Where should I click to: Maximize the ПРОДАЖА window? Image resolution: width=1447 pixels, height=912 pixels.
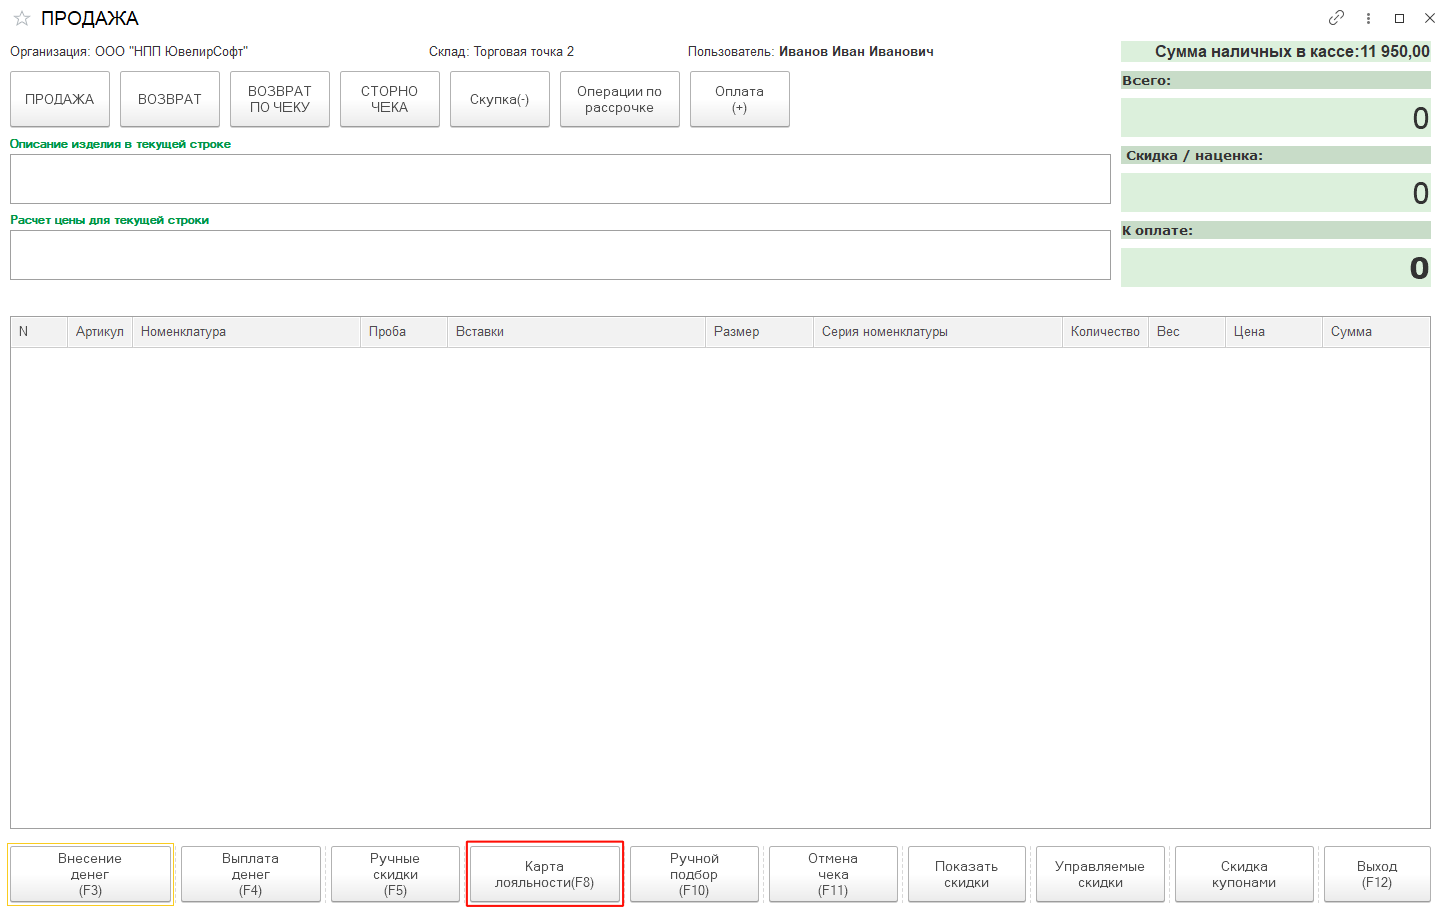[x=1399, y=18]
